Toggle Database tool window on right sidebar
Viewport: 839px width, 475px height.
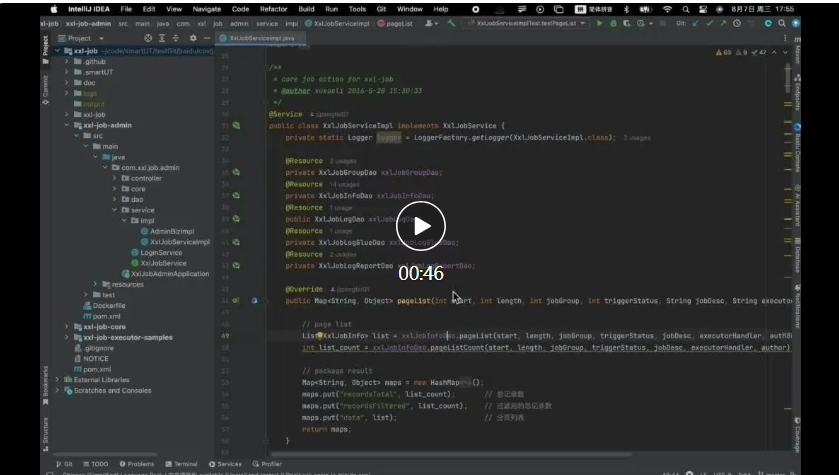tap(797, 255)
